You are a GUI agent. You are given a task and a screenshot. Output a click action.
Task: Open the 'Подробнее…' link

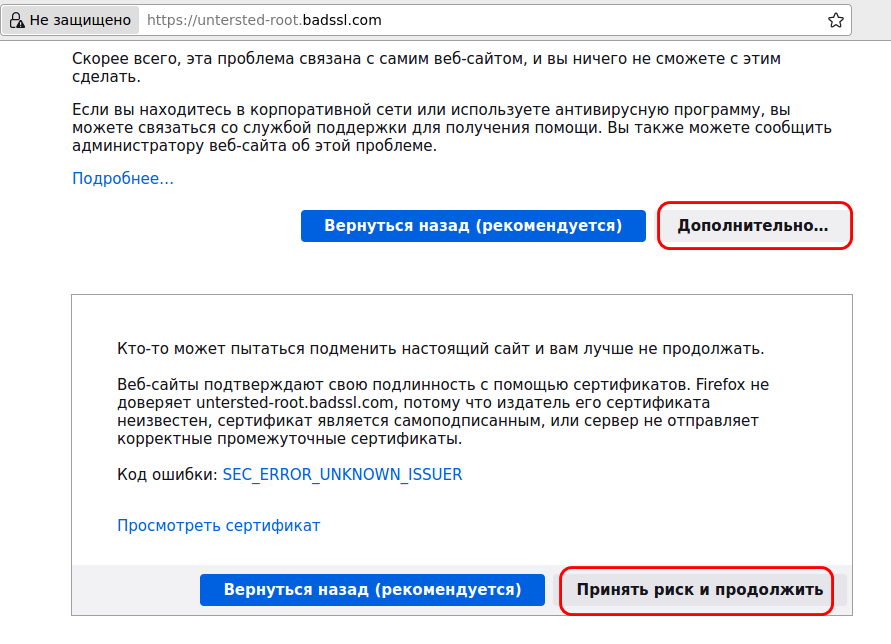[x=123, y=178]
